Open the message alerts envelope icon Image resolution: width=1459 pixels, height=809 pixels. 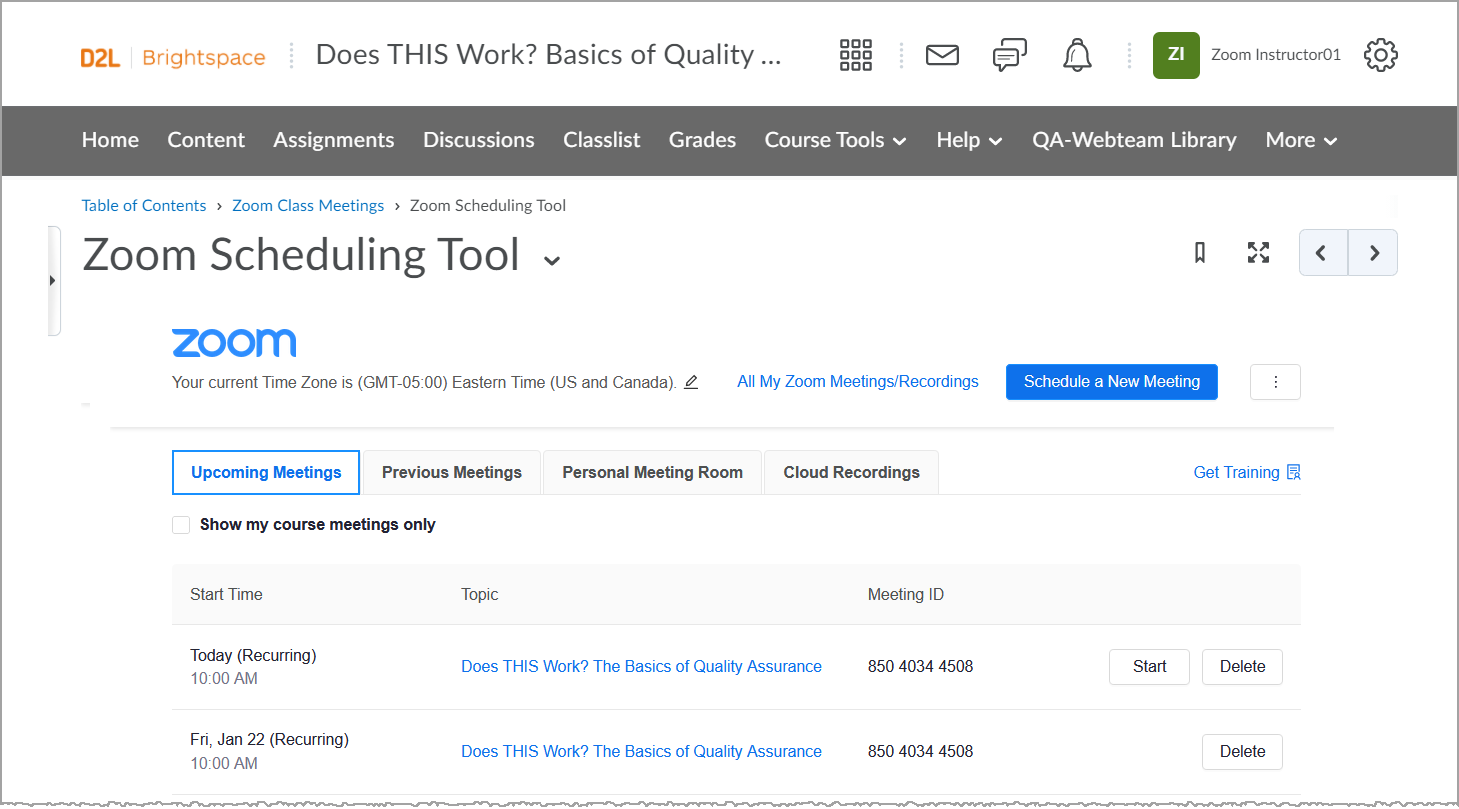point(942,55)
